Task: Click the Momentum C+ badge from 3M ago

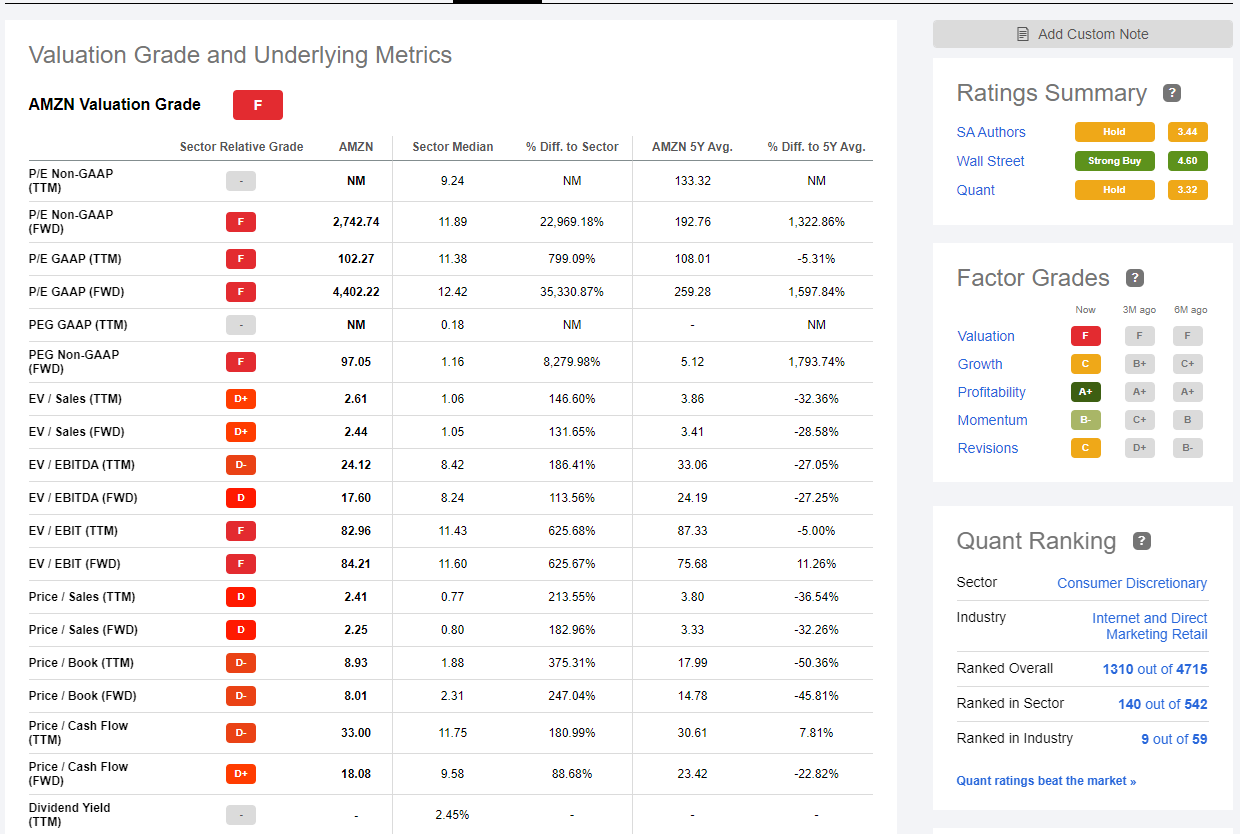Action: click(x=1140, y=420)
